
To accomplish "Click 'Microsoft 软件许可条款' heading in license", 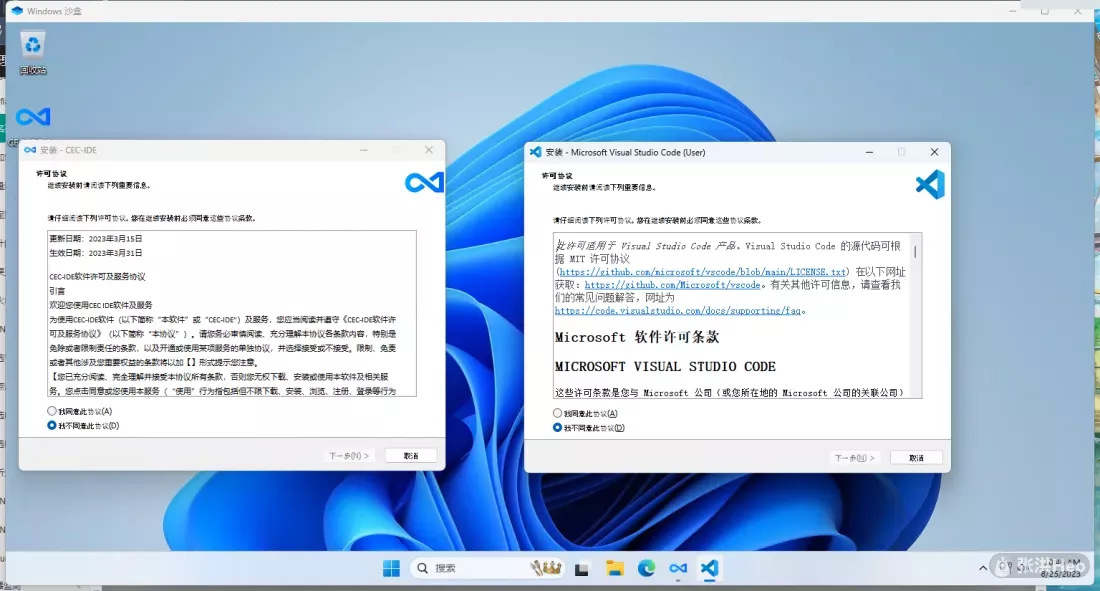I will 637,337.
